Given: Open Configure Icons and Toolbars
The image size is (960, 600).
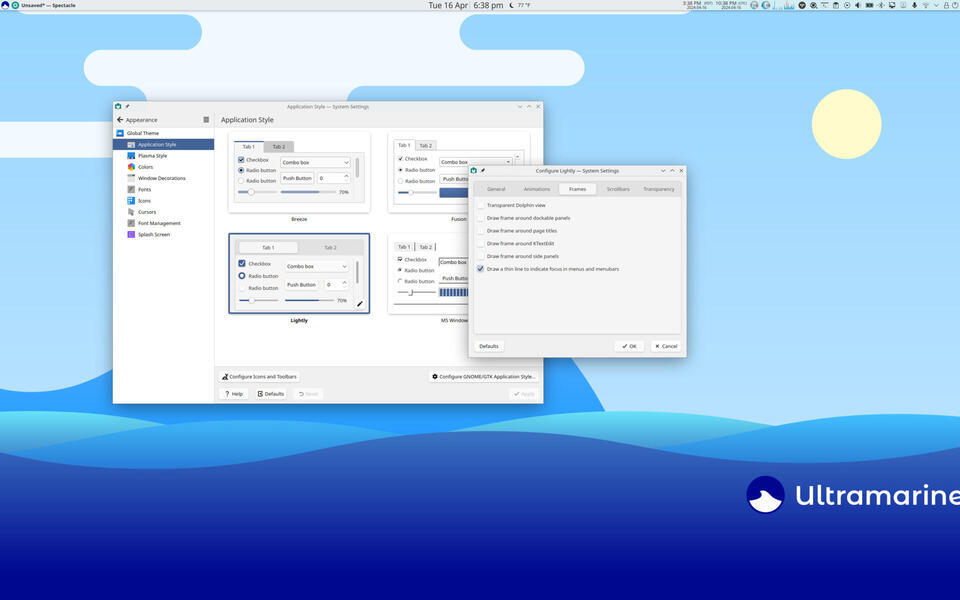Looking at the screenshot, I should coord(260,377).
